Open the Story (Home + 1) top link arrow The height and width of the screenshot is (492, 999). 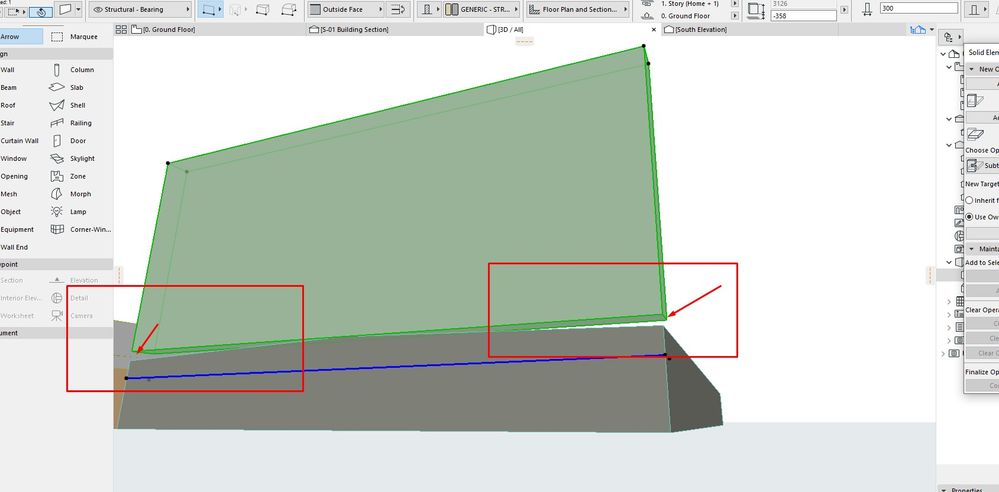[x=735, y=3]
